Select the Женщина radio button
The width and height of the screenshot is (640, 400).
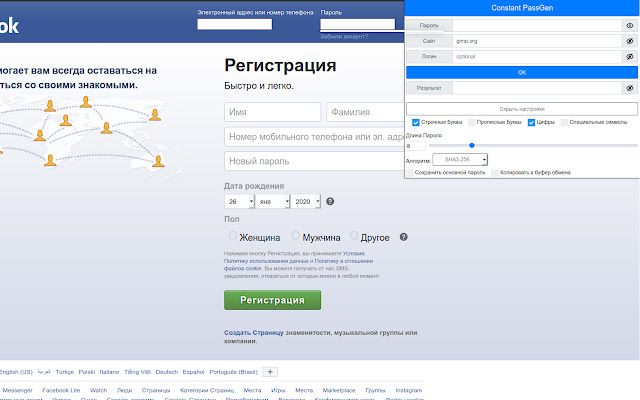(x=232, y=235)
